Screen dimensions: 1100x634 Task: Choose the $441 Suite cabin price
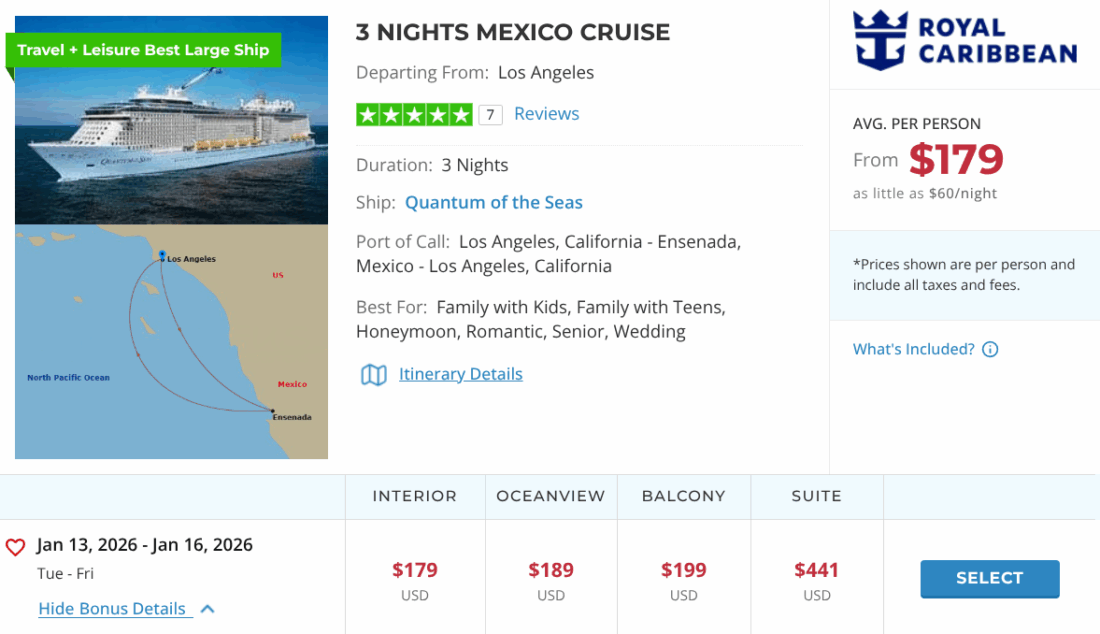click(816, 571)
